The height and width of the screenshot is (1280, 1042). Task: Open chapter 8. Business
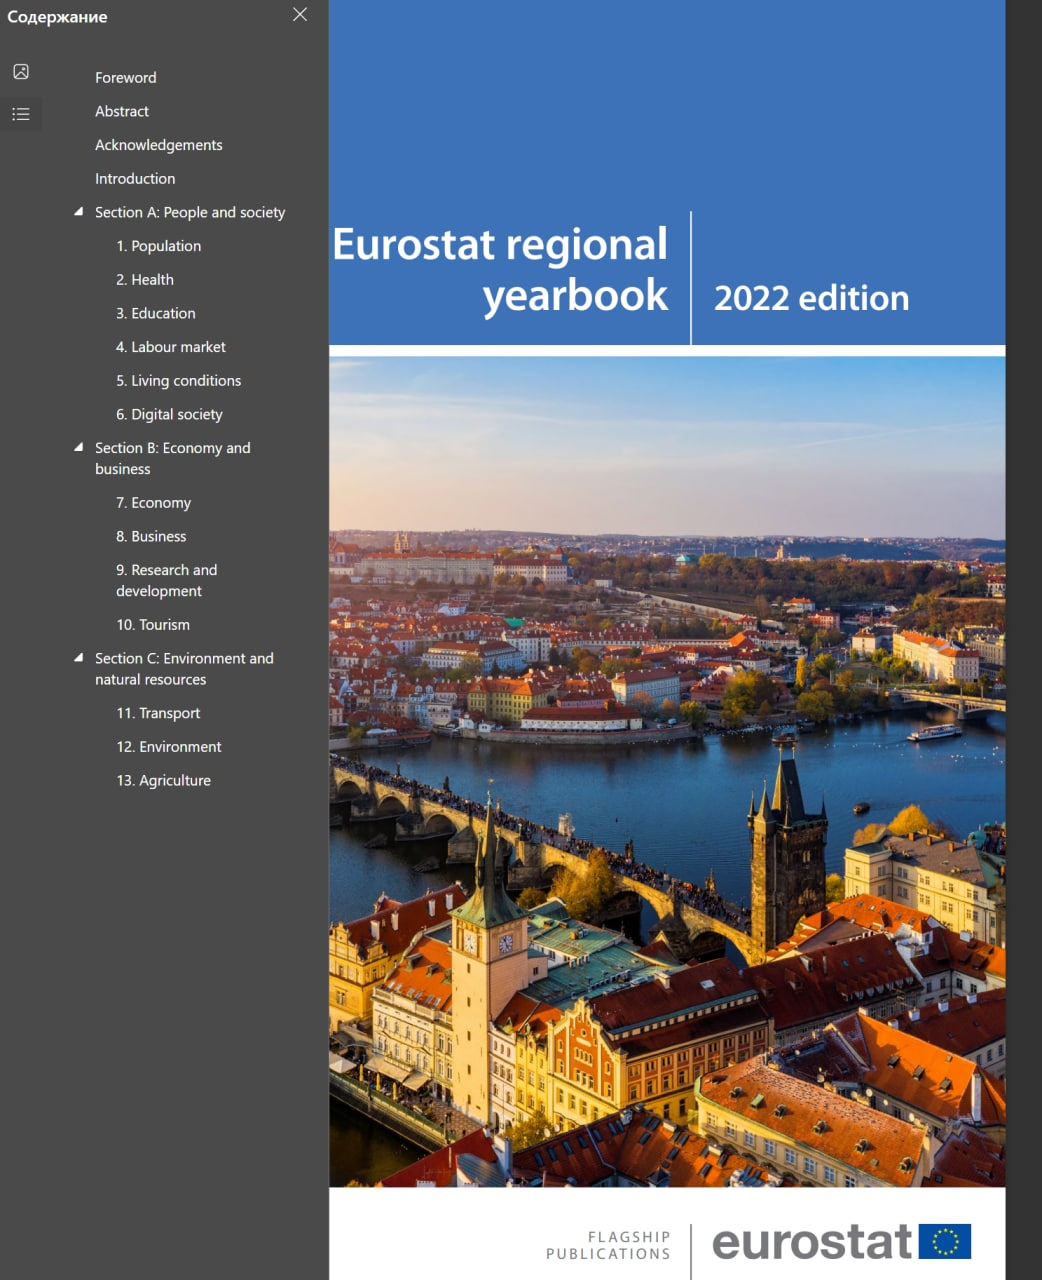(151, 536)
